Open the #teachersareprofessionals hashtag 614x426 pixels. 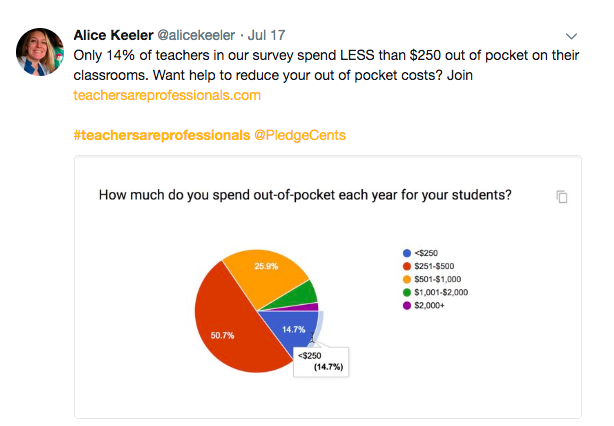pyautogui.click(x=162, y=135)
